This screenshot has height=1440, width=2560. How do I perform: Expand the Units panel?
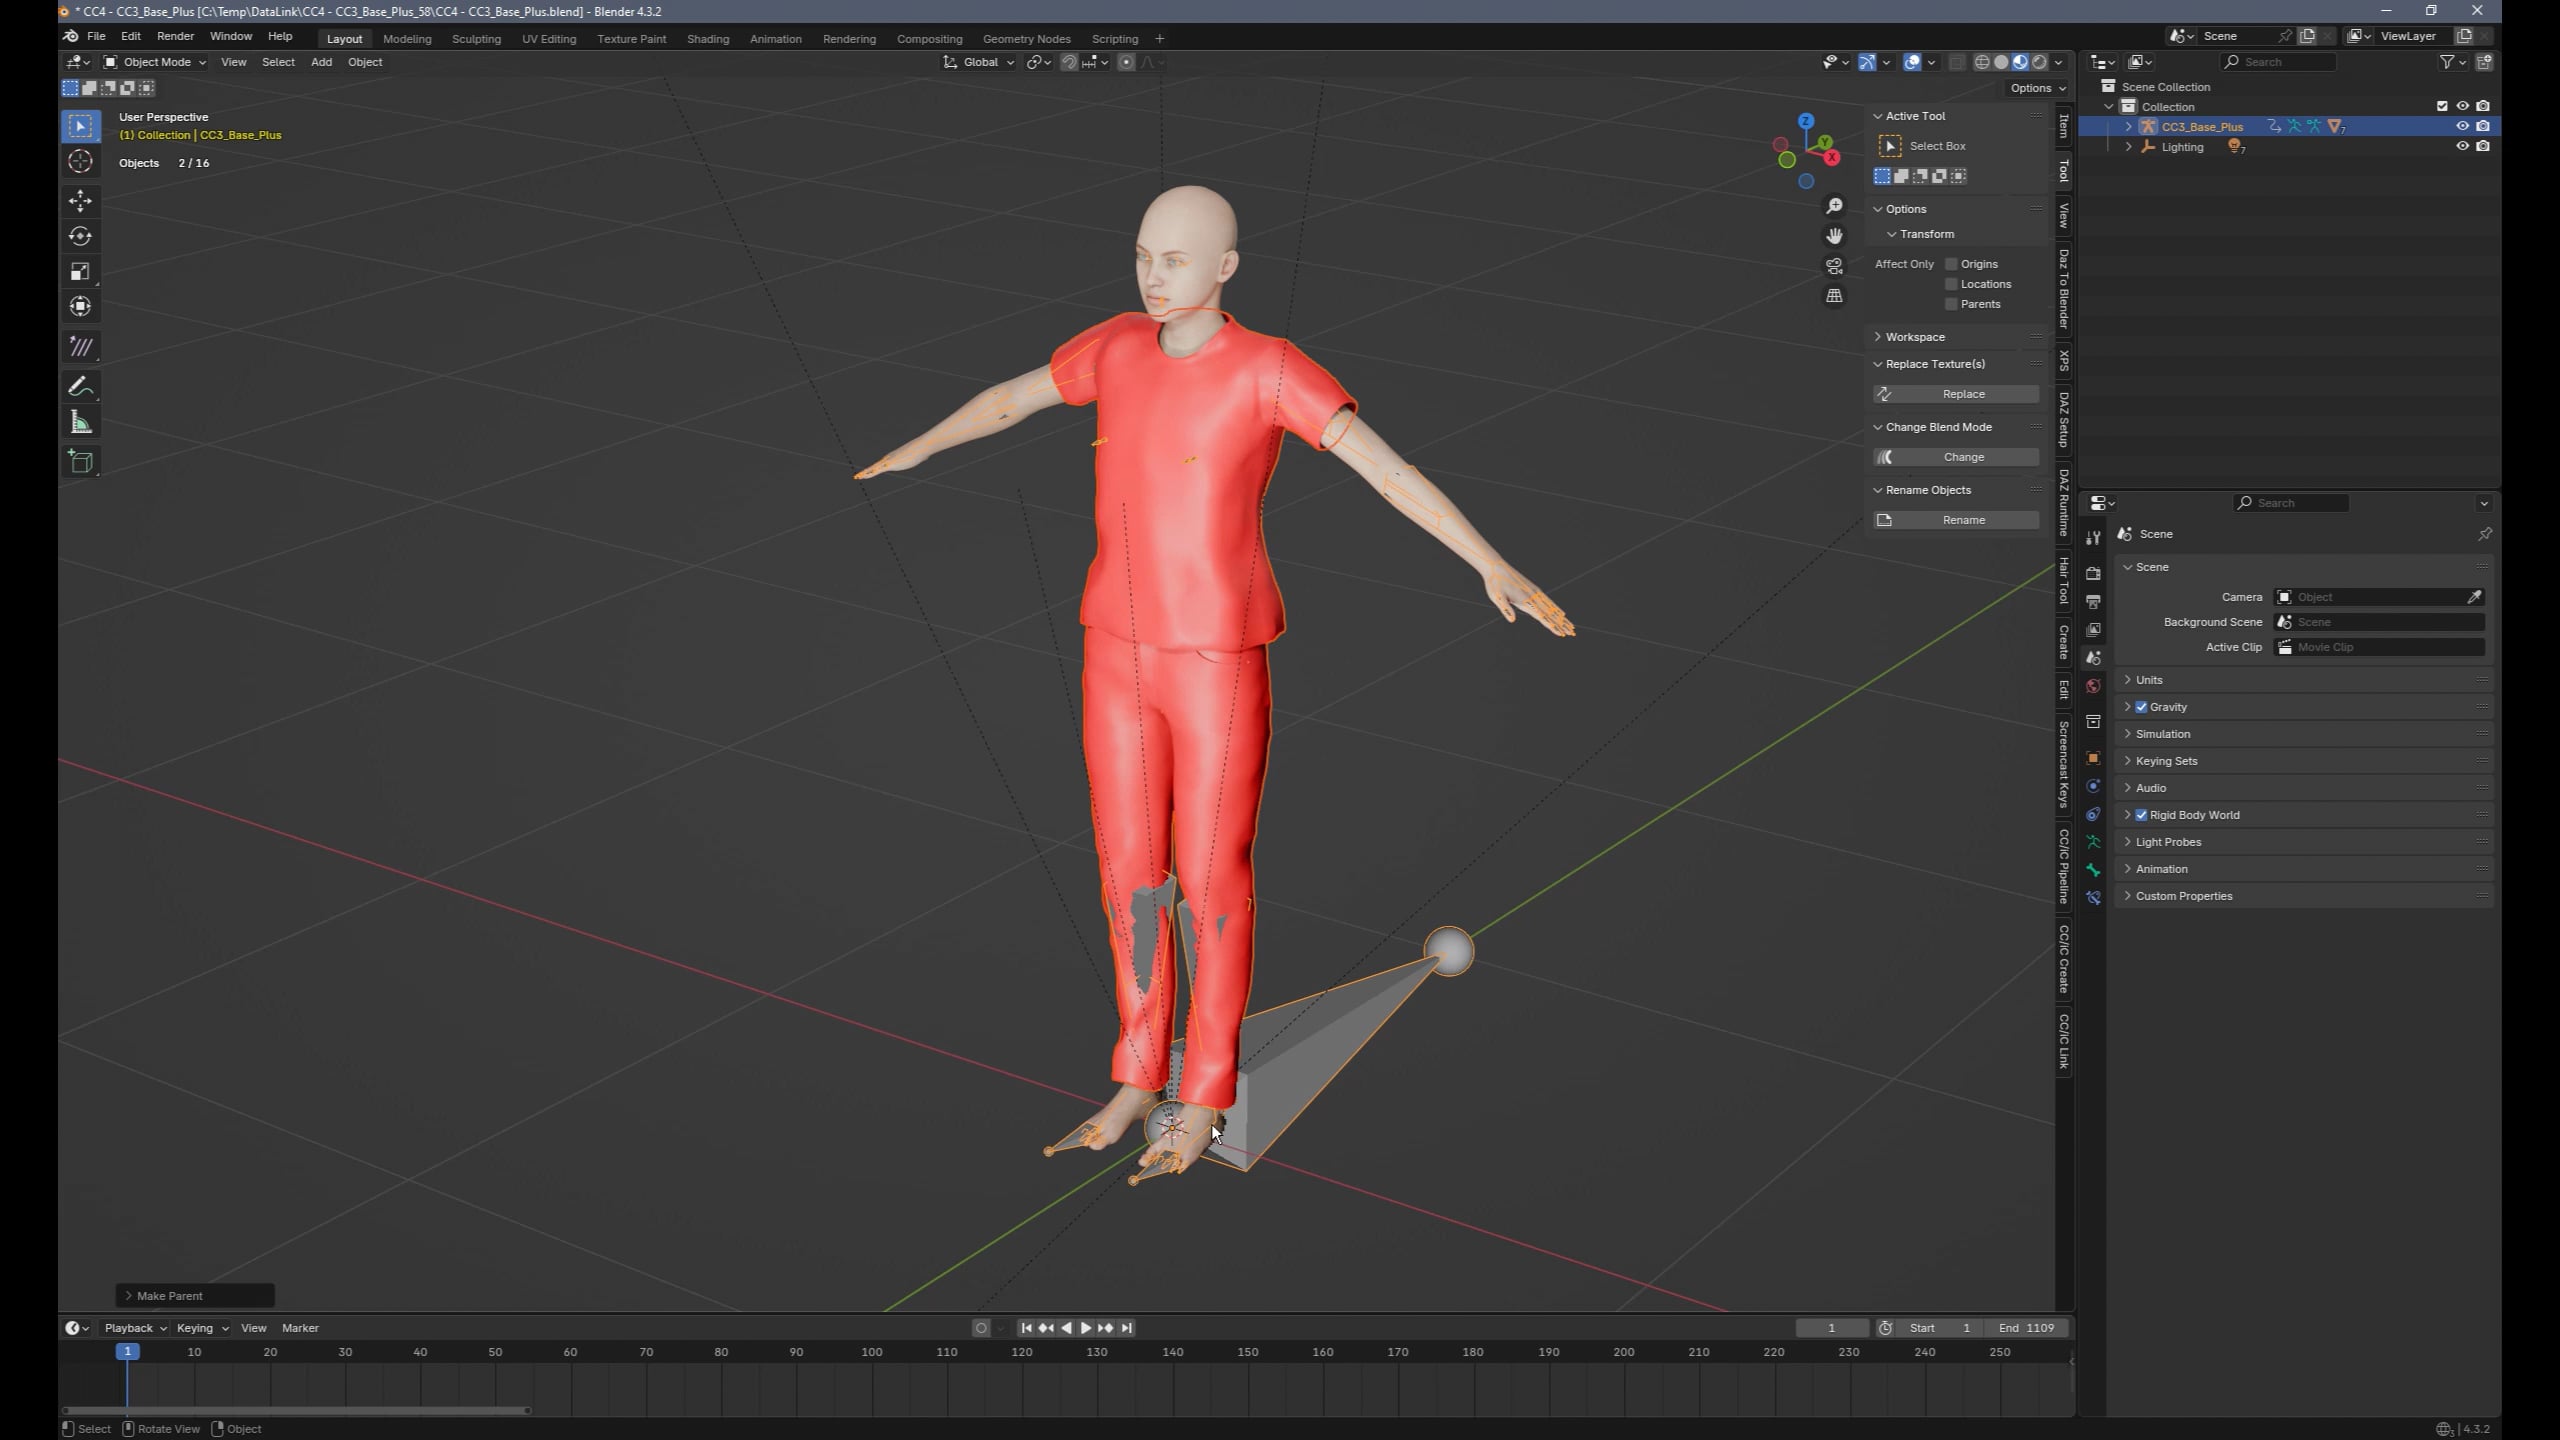coord(2149,680)
